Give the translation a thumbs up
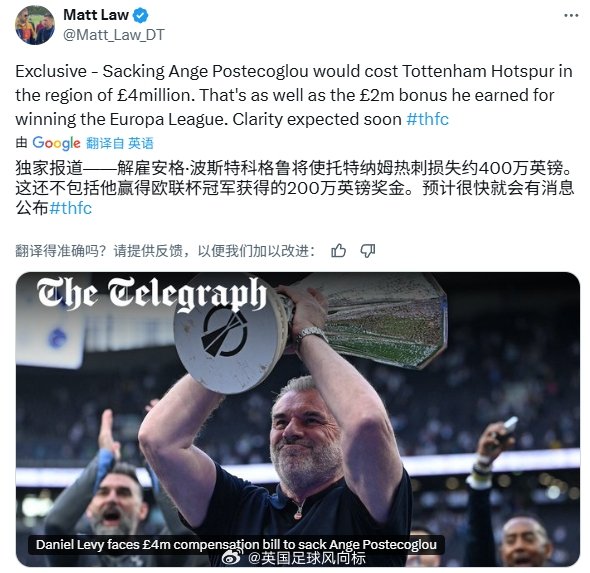Screen dimensions: 590x573 click(338, 251)
